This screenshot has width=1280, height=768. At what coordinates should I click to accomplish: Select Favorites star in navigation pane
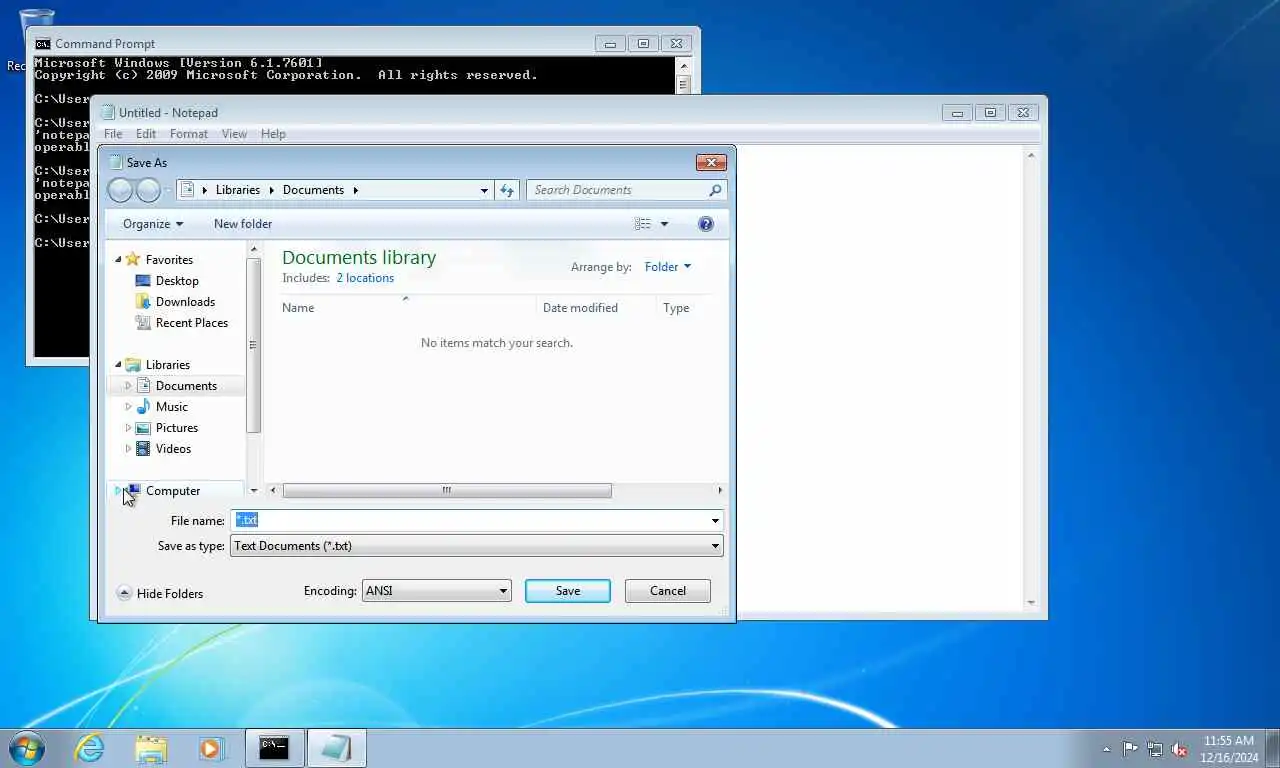133,260
